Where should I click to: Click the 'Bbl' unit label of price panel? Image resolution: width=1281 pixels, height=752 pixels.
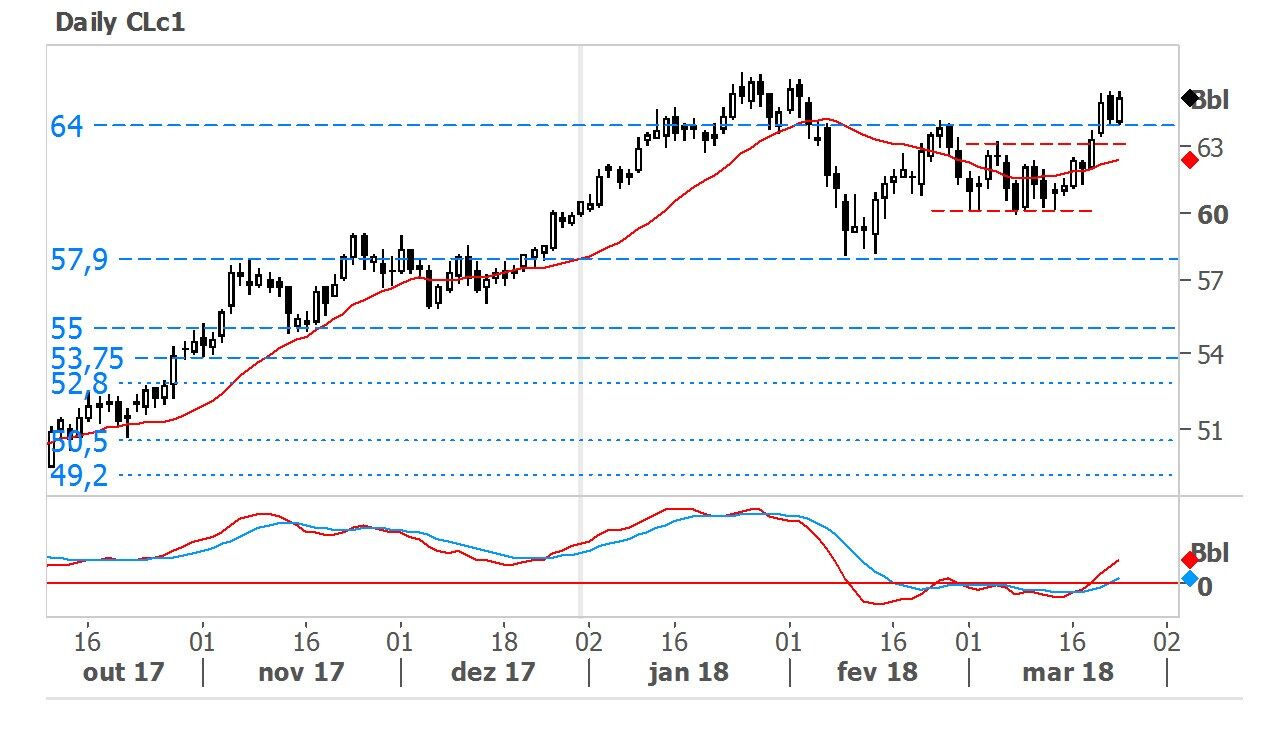pos(1212,99)
